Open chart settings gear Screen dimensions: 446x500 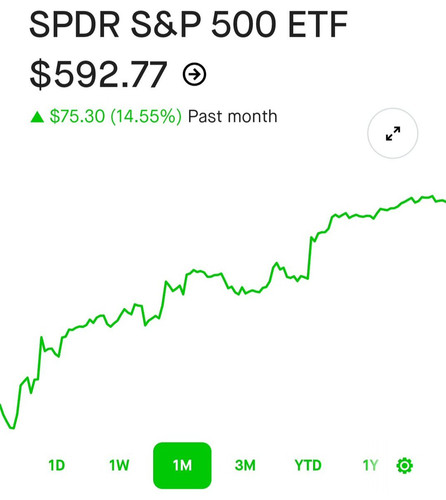click(x=405, y=465)
